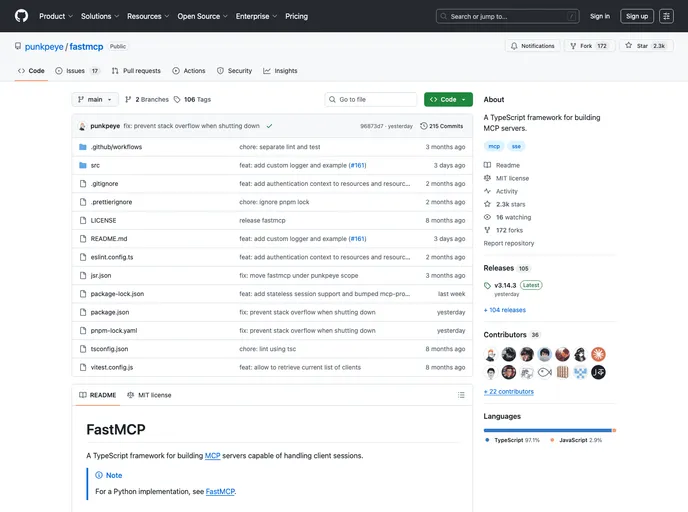View the 2.3k stars link
Viewport: 688px width, 512px height.
point(505,204)
